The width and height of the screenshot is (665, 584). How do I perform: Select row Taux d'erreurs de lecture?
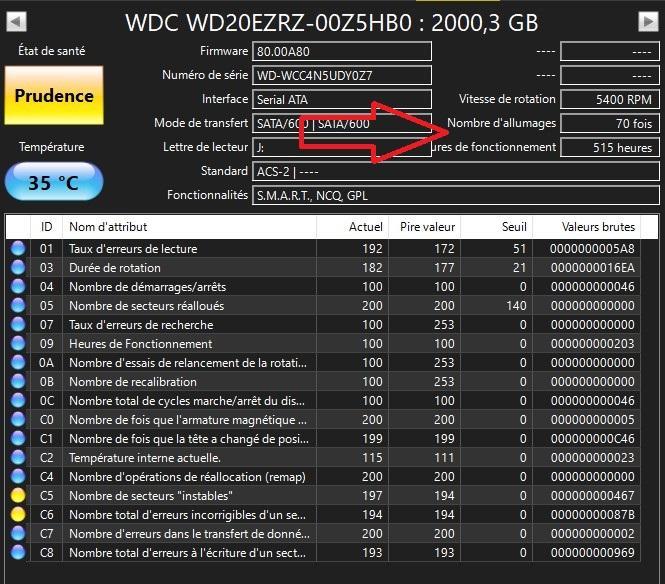pos(323,249)
